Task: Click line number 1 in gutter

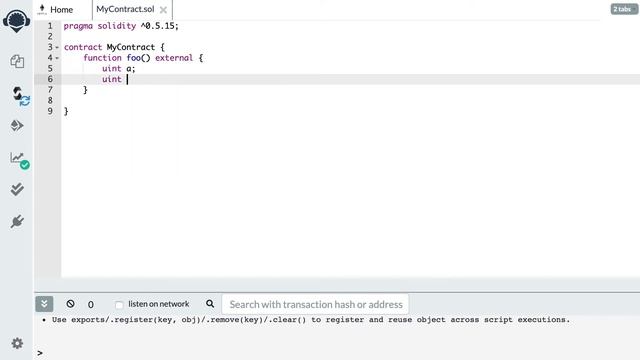Action: point(50,26)
